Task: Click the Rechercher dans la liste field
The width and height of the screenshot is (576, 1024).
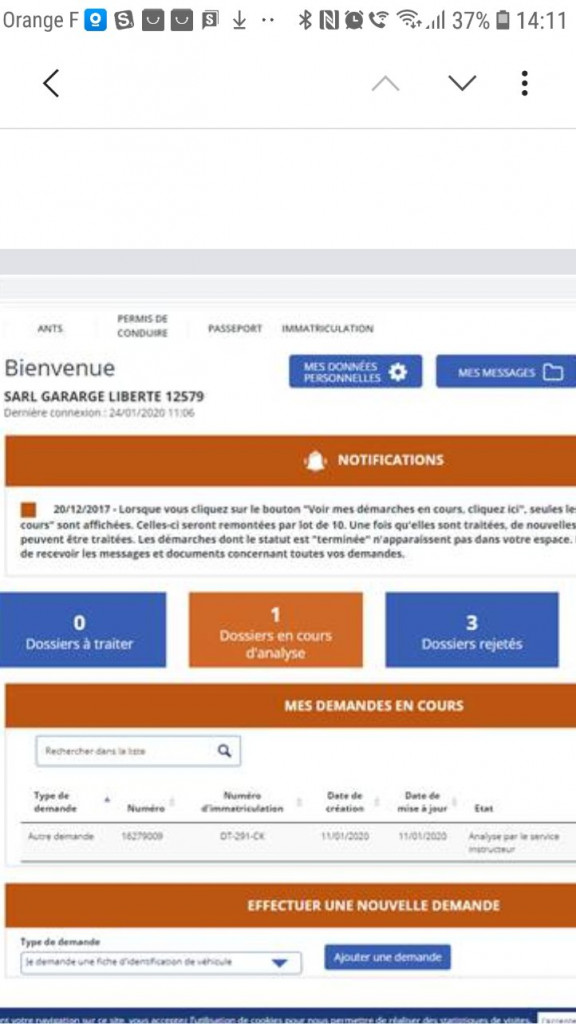Action: coord(138,751)
